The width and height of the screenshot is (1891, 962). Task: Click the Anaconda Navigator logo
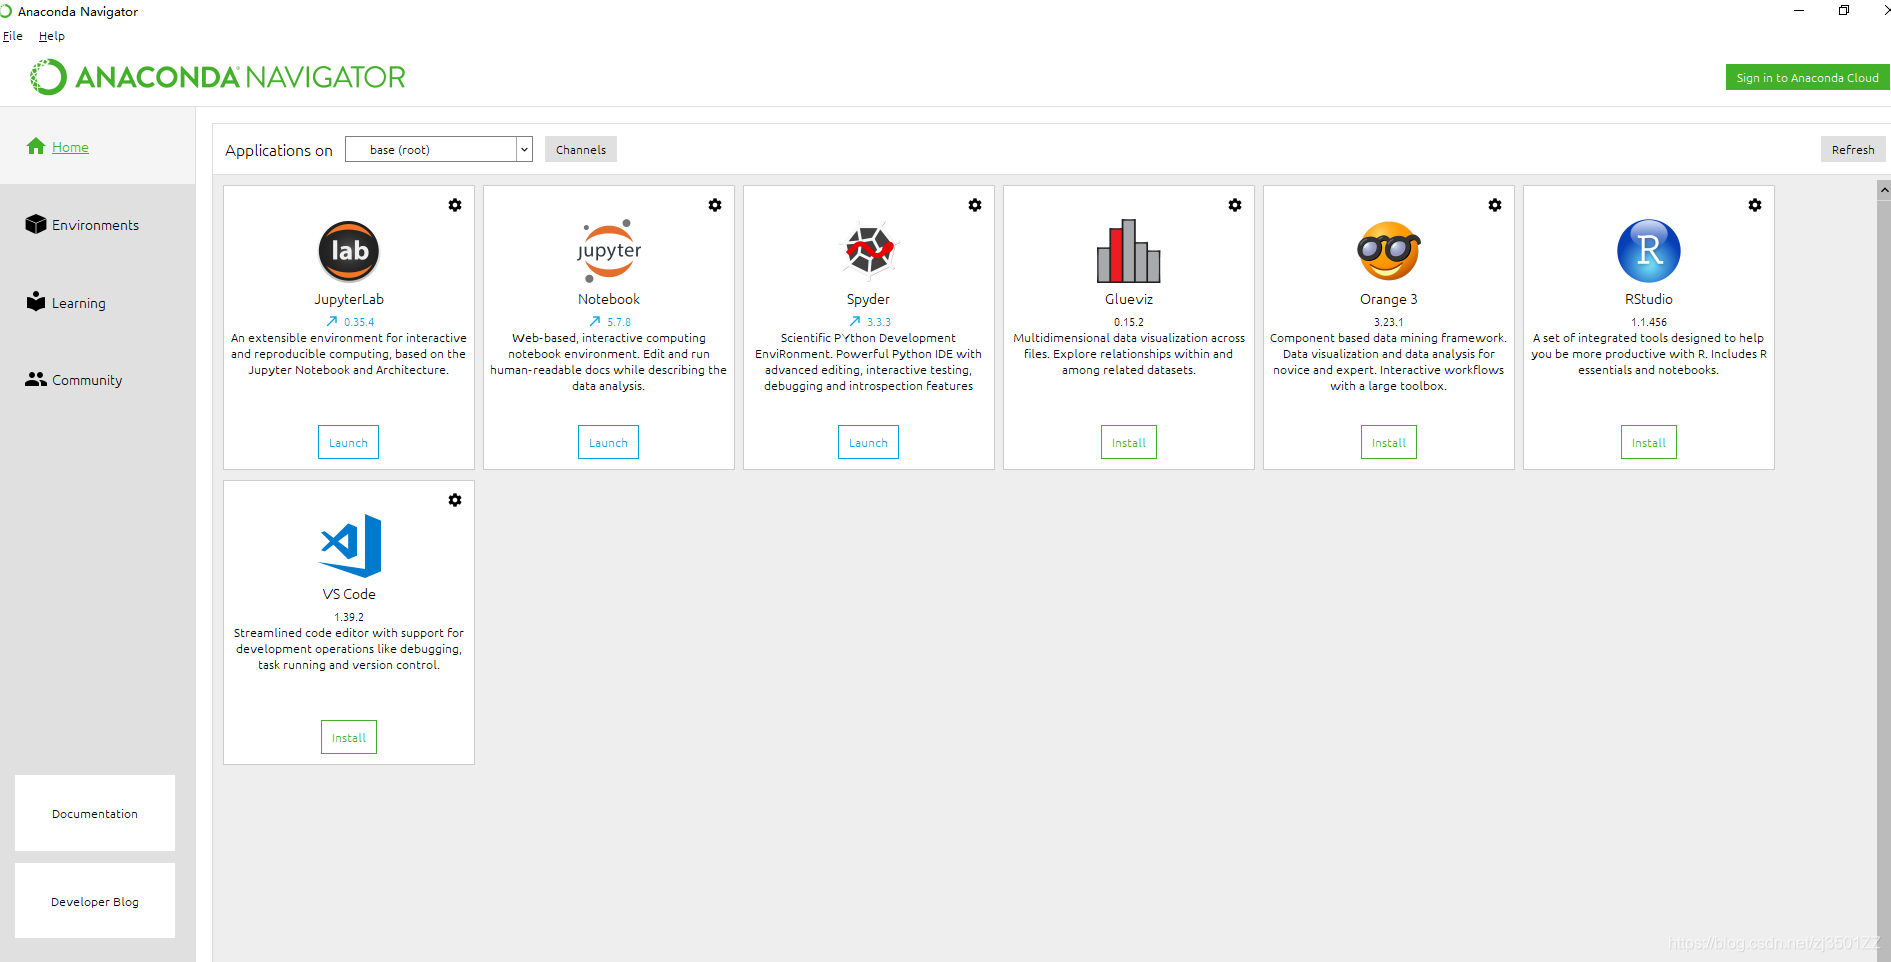click(x=218, y=77)
